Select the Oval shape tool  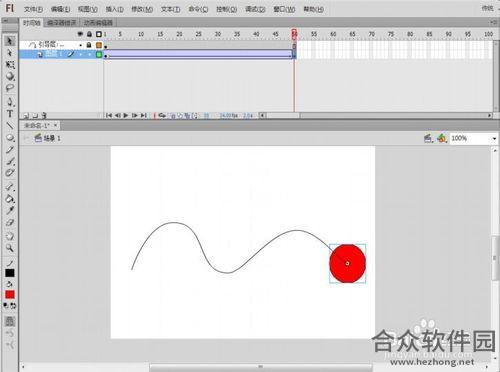10,137
